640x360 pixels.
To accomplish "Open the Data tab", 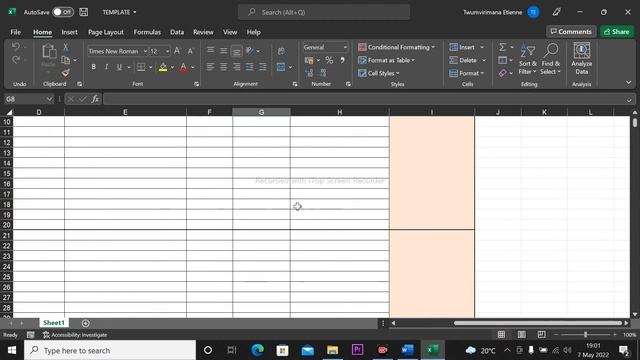I will pos(177,32).
